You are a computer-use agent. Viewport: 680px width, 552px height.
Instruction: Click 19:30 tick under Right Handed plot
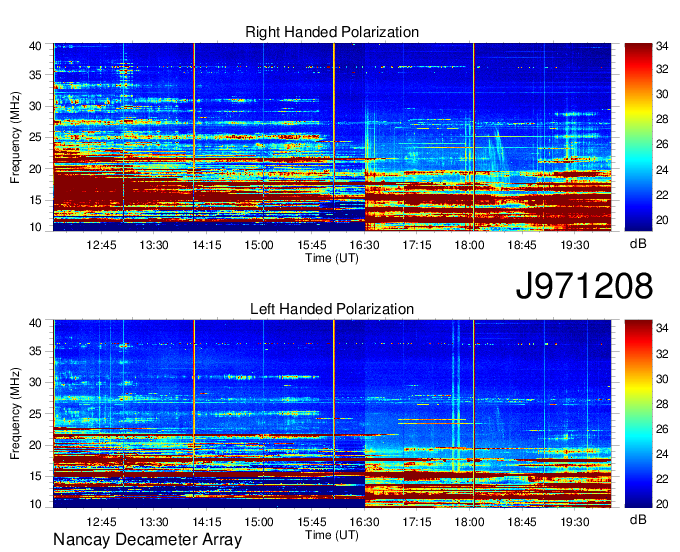pos(575,245)
